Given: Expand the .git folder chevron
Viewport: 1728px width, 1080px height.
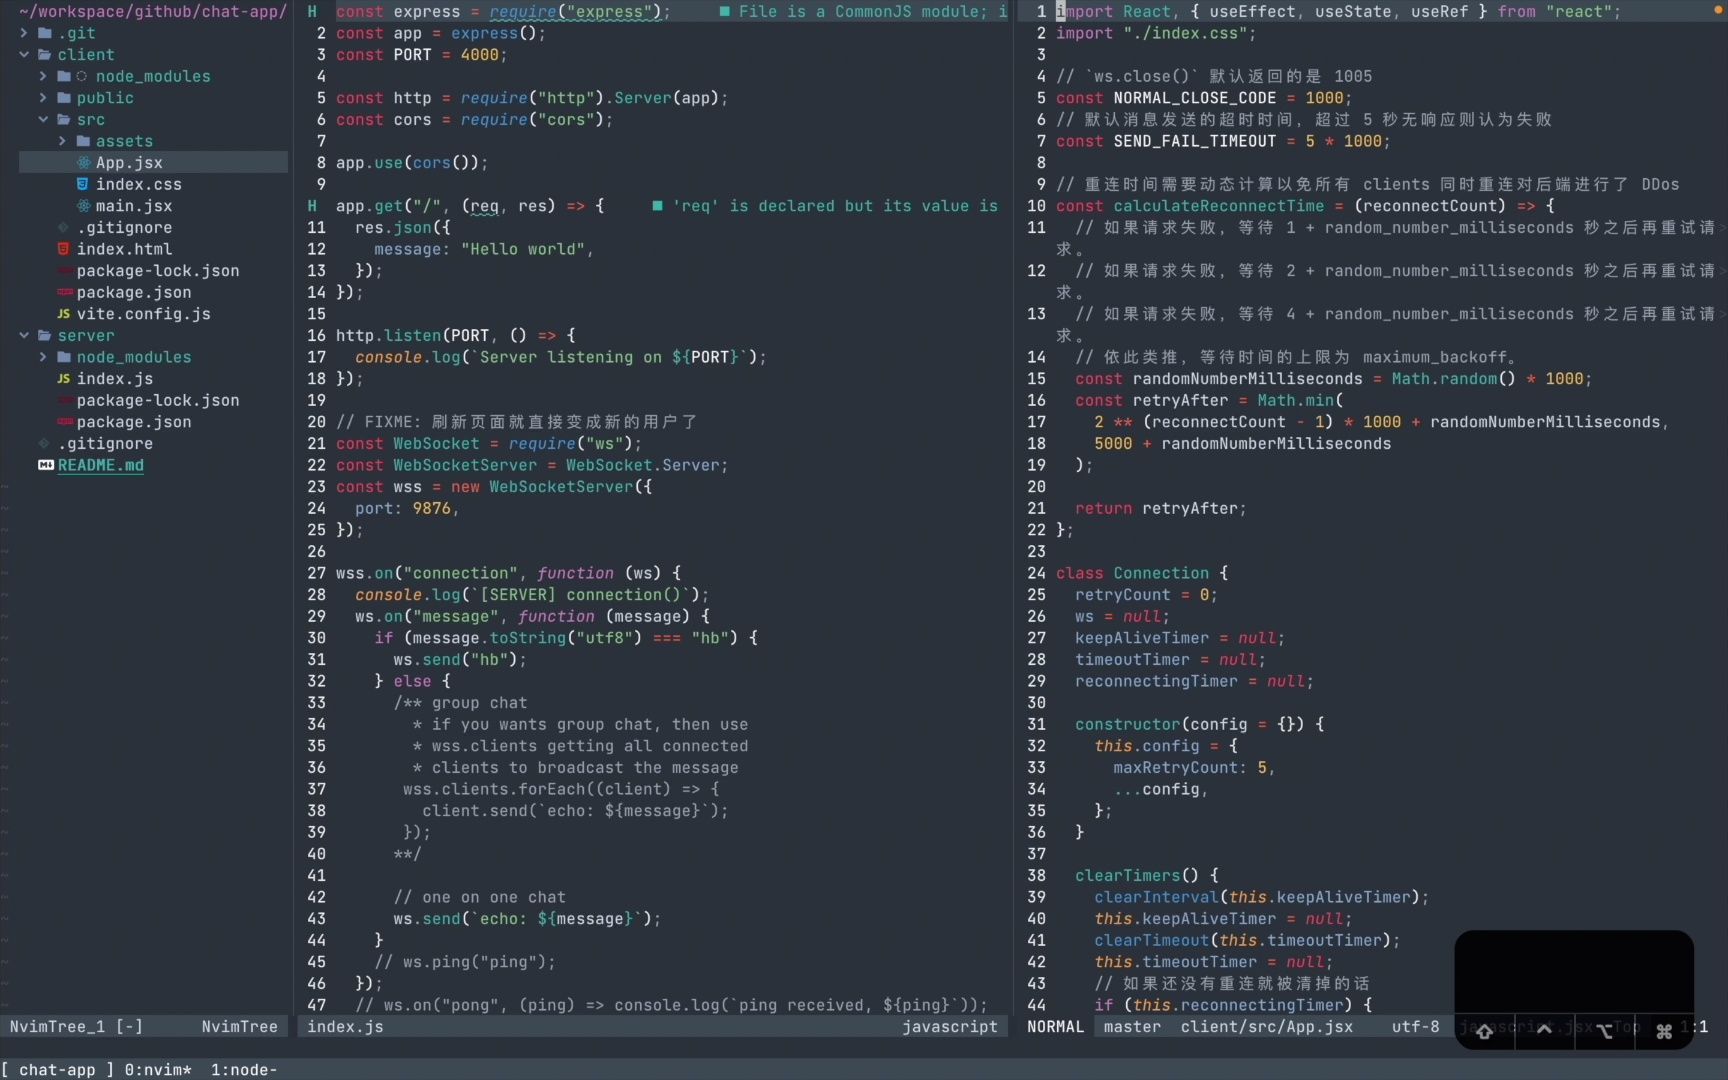Looking at the screenshot, I should 24,33.
